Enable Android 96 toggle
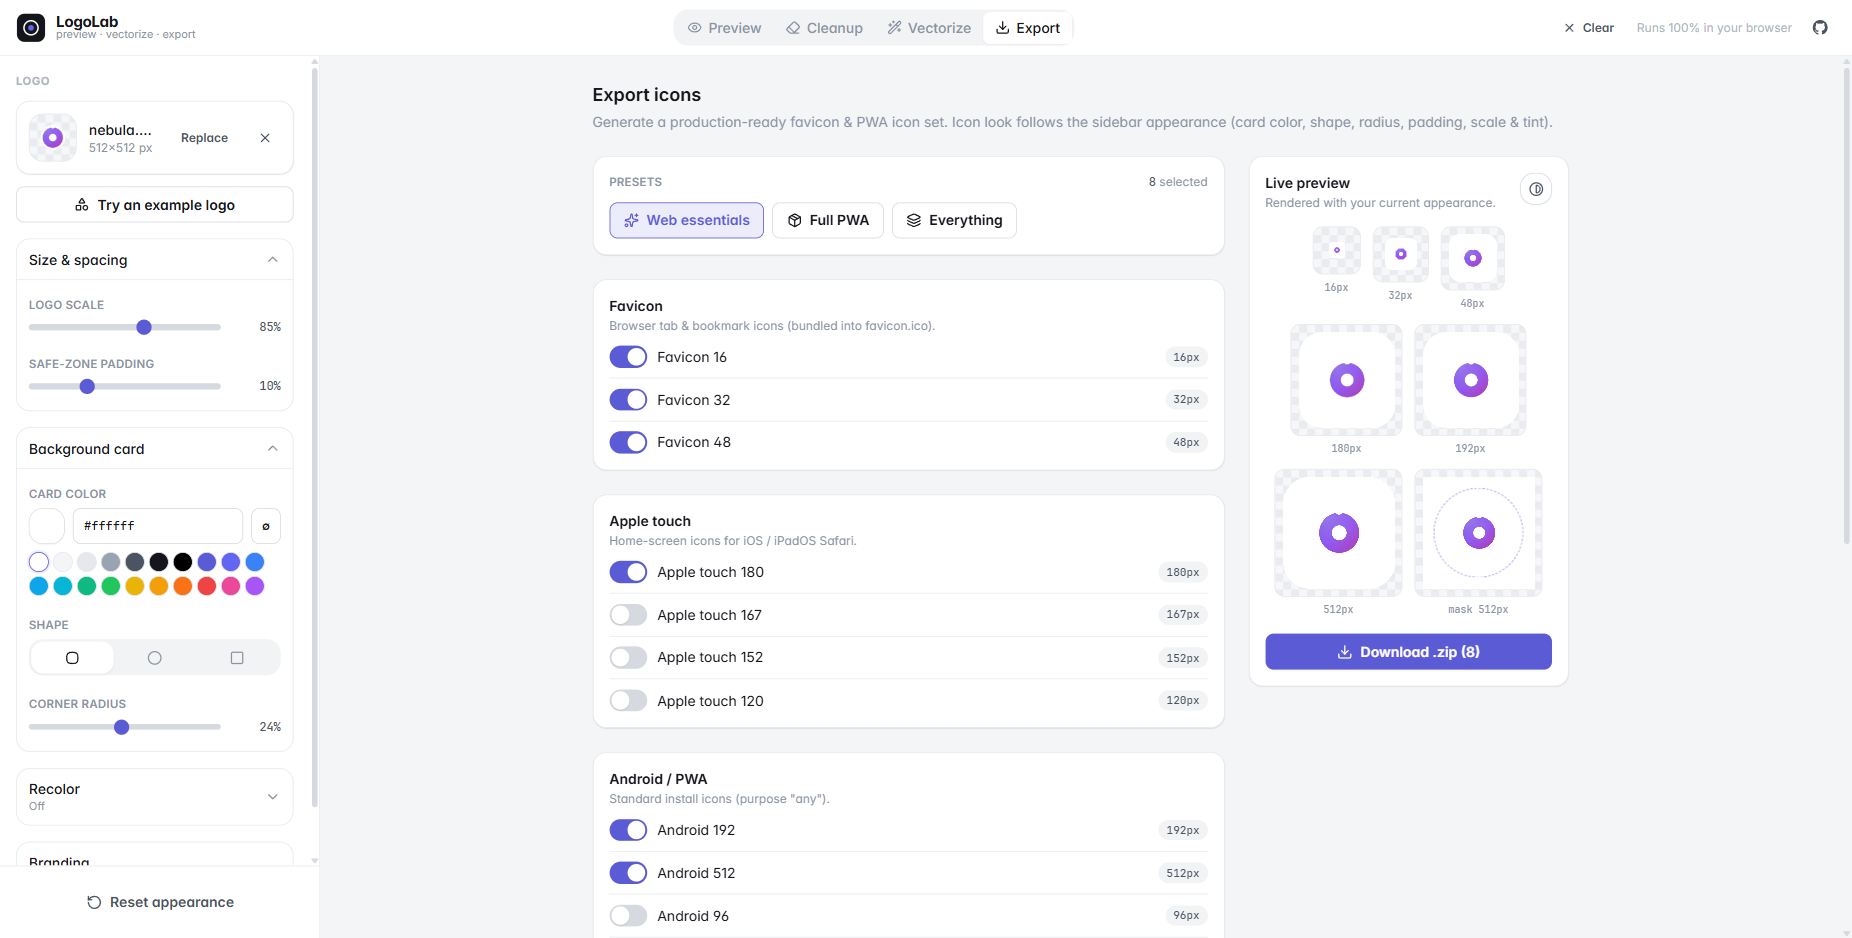 (x=628, y=916)
